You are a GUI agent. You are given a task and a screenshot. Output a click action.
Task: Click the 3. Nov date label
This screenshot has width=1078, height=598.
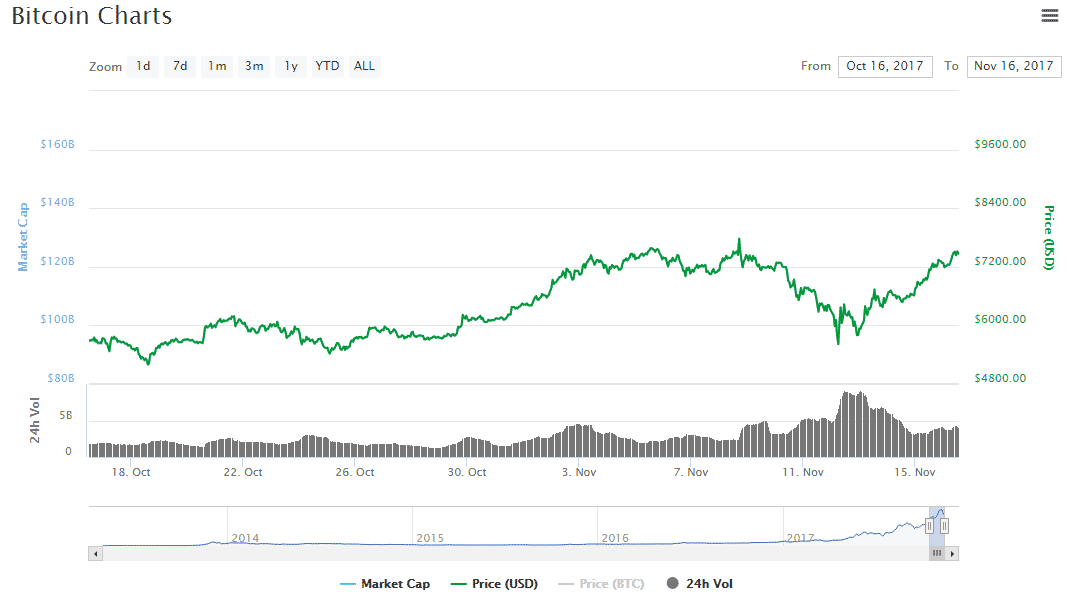[579, 472]
